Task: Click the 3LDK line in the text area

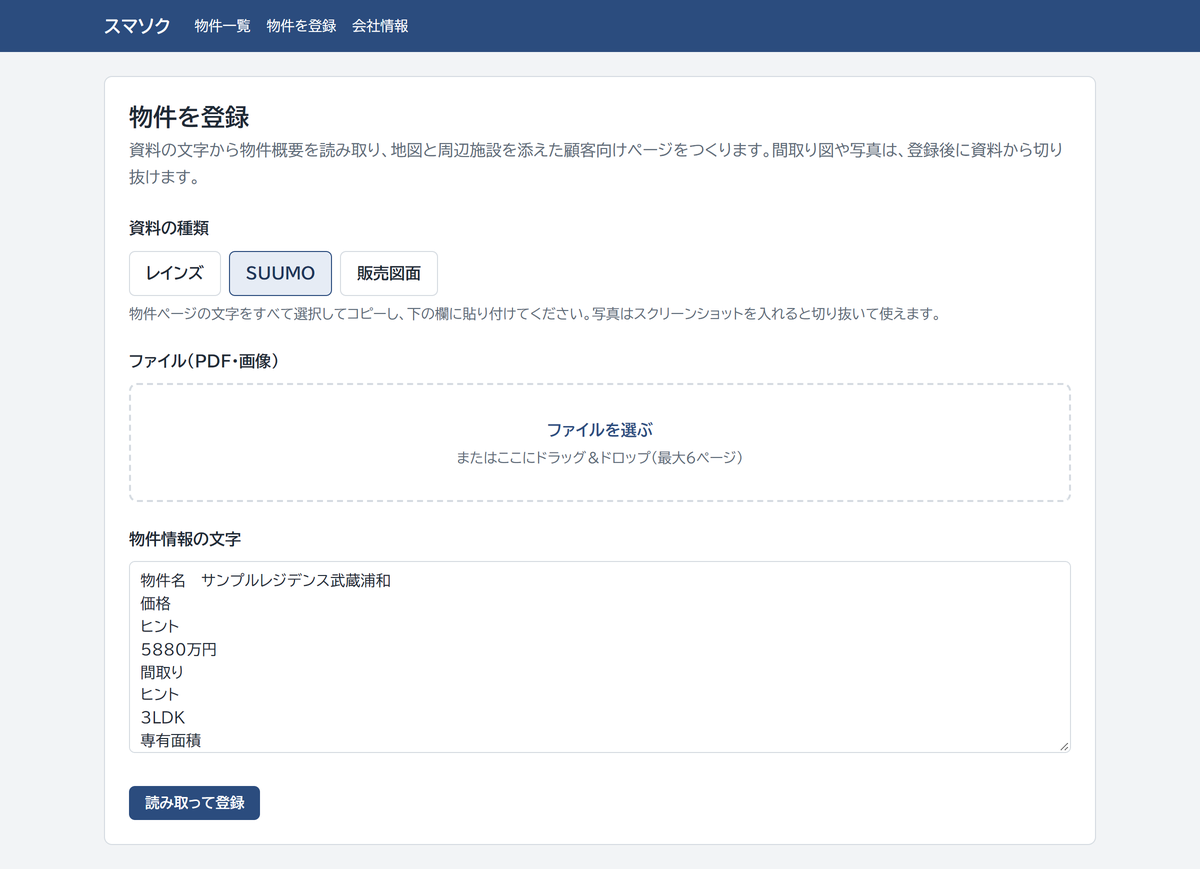Action: (x=163, y=718)
